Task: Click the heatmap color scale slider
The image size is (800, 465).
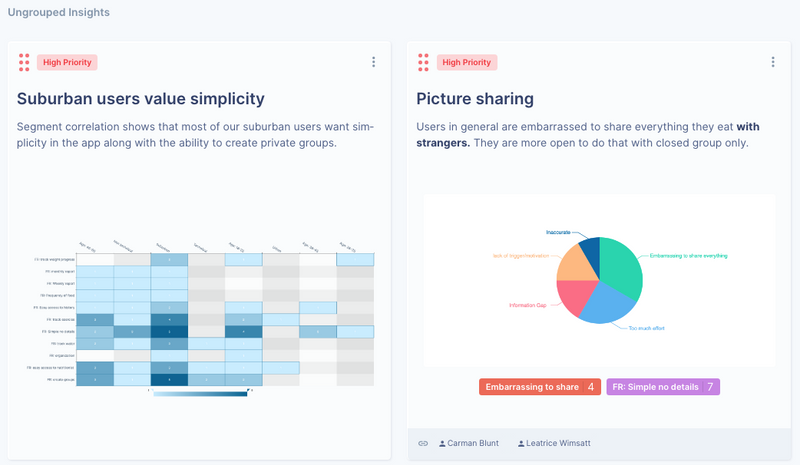Action: (x=200, y=393)
